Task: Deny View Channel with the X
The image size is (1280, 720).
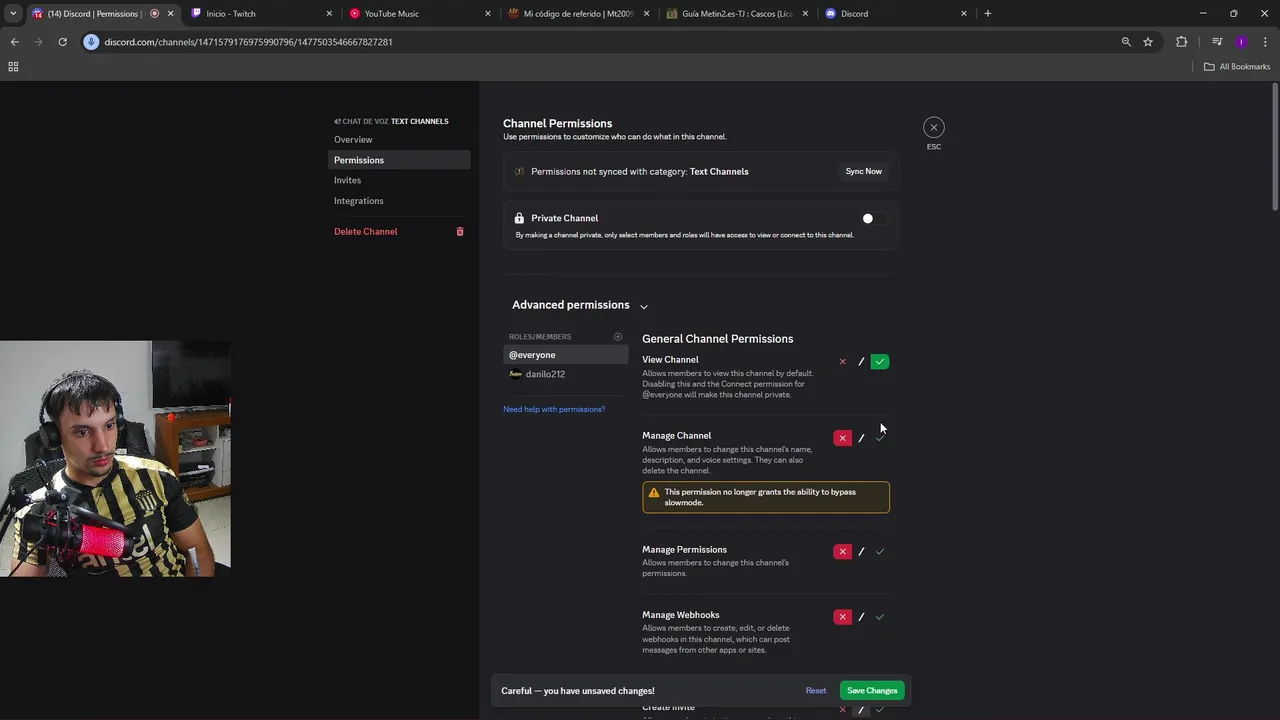Action: (842, 361)
